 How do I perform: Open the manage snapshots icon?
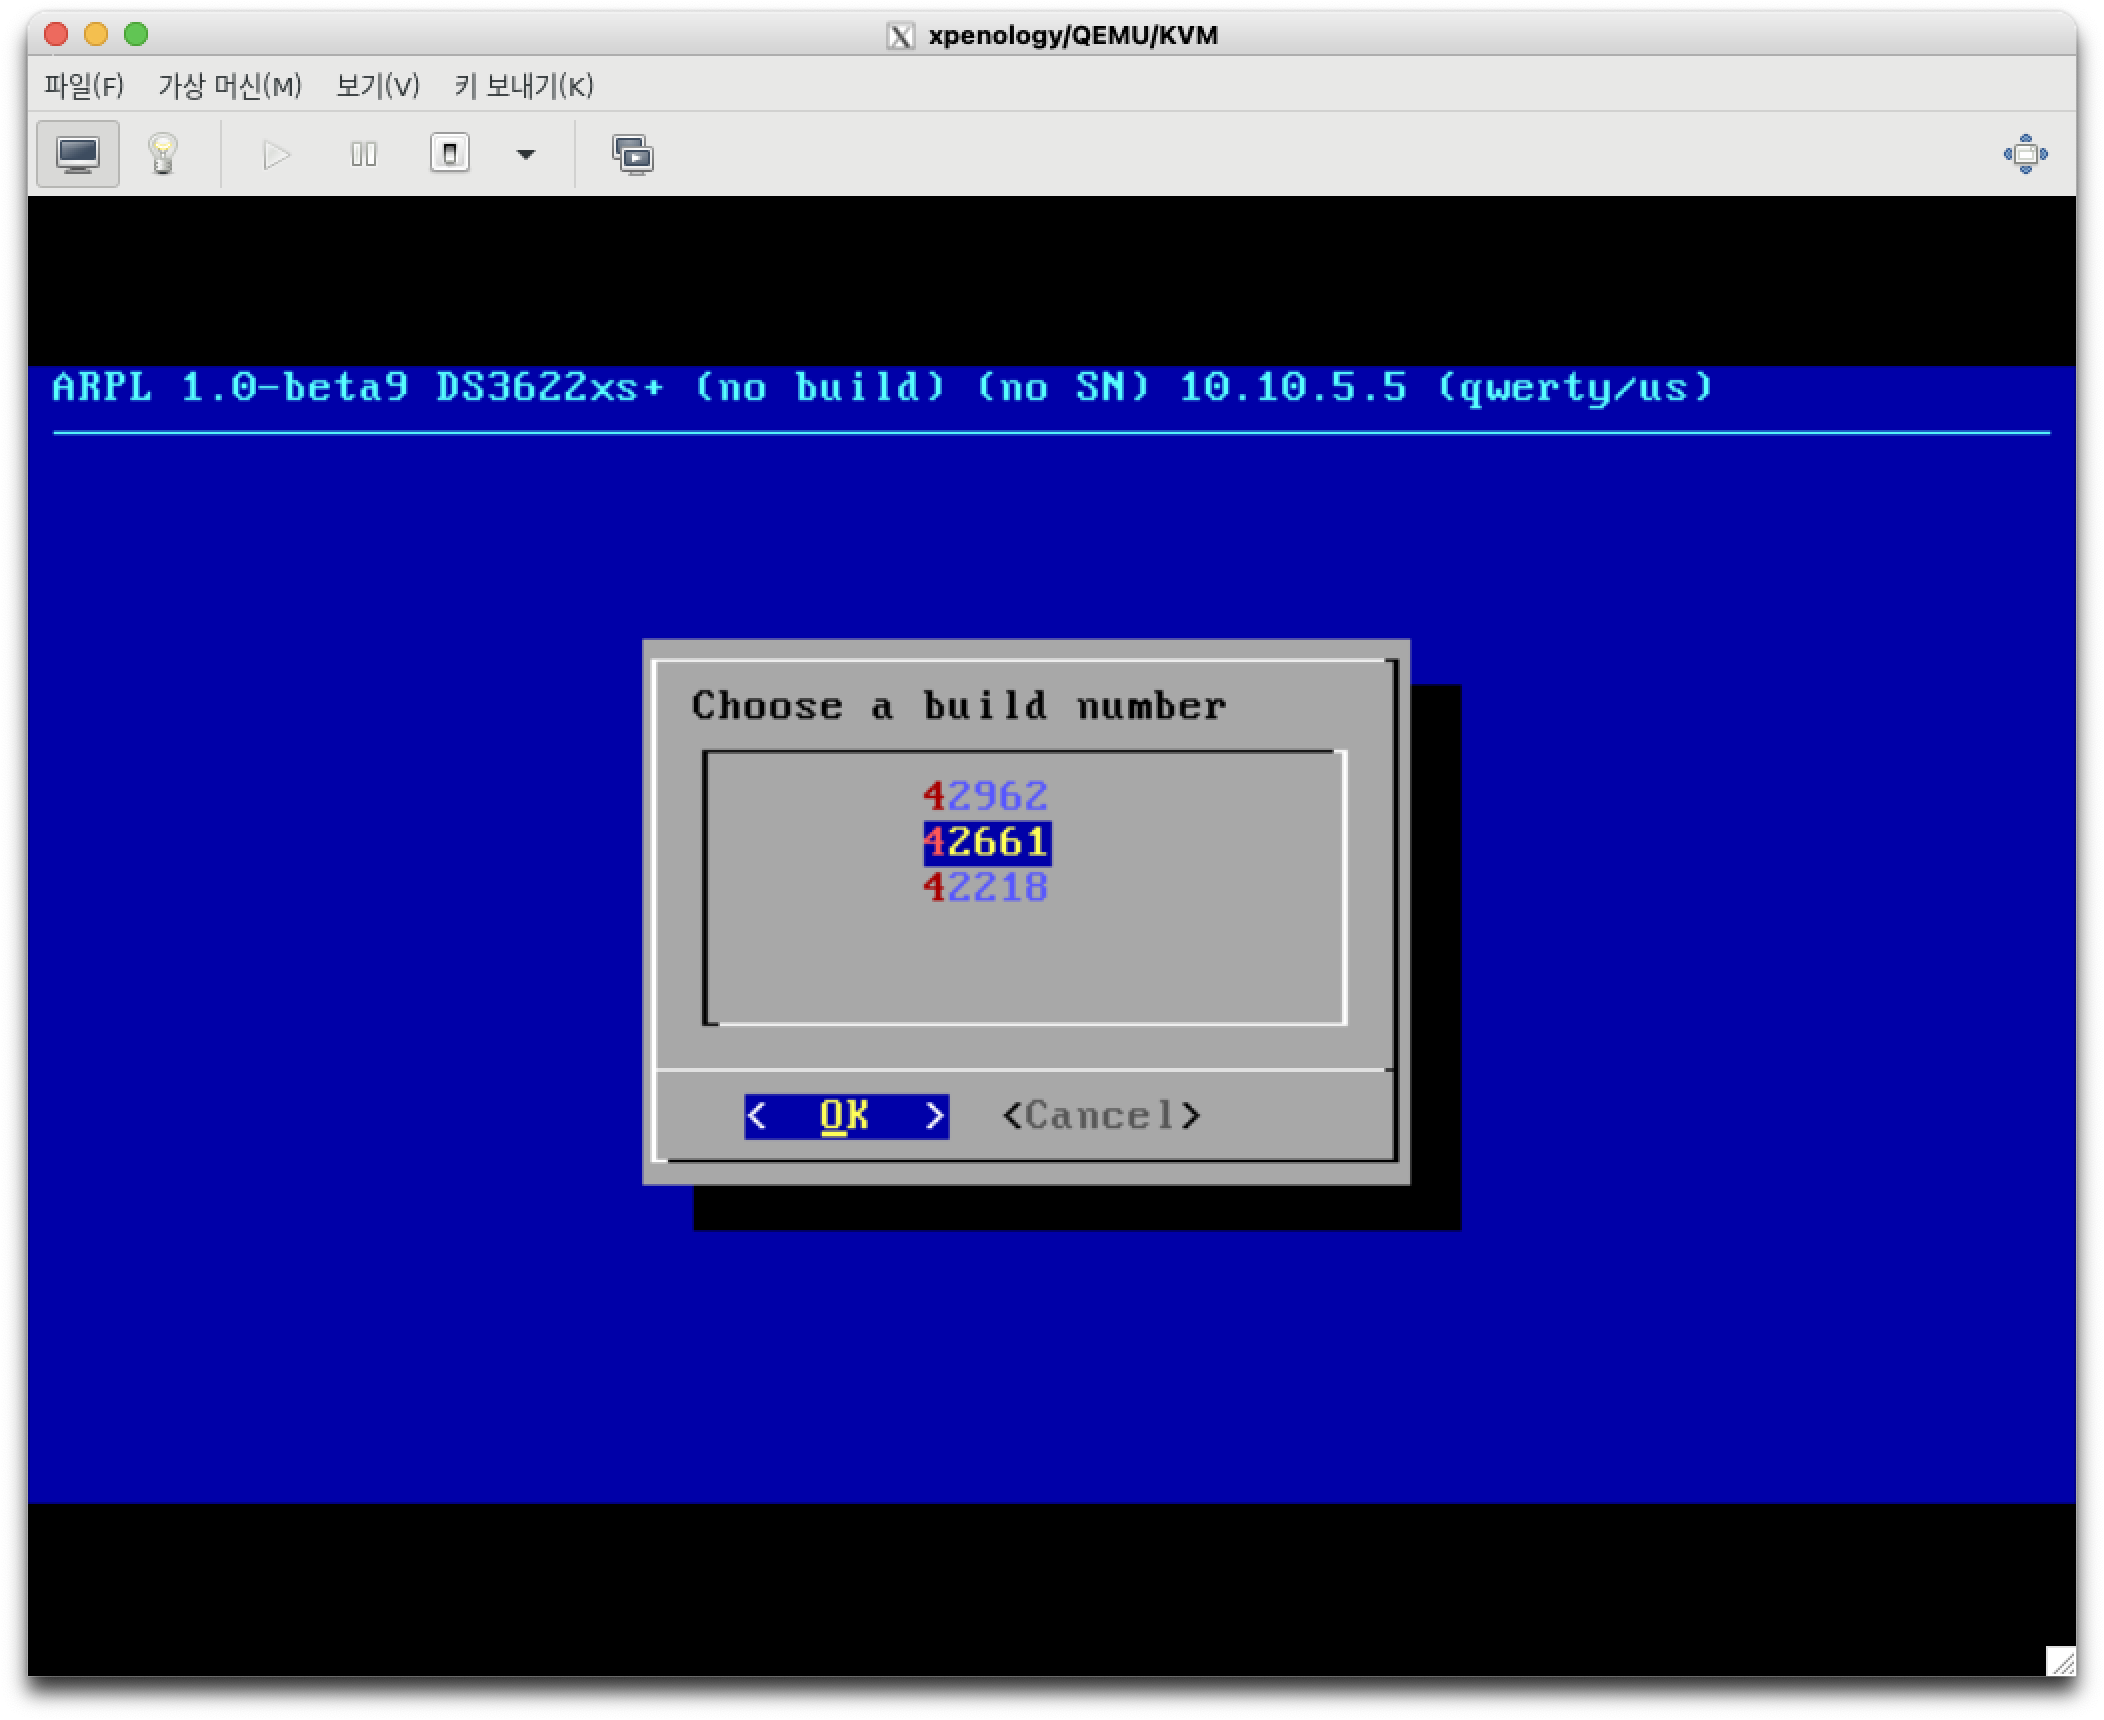point(632,154)
